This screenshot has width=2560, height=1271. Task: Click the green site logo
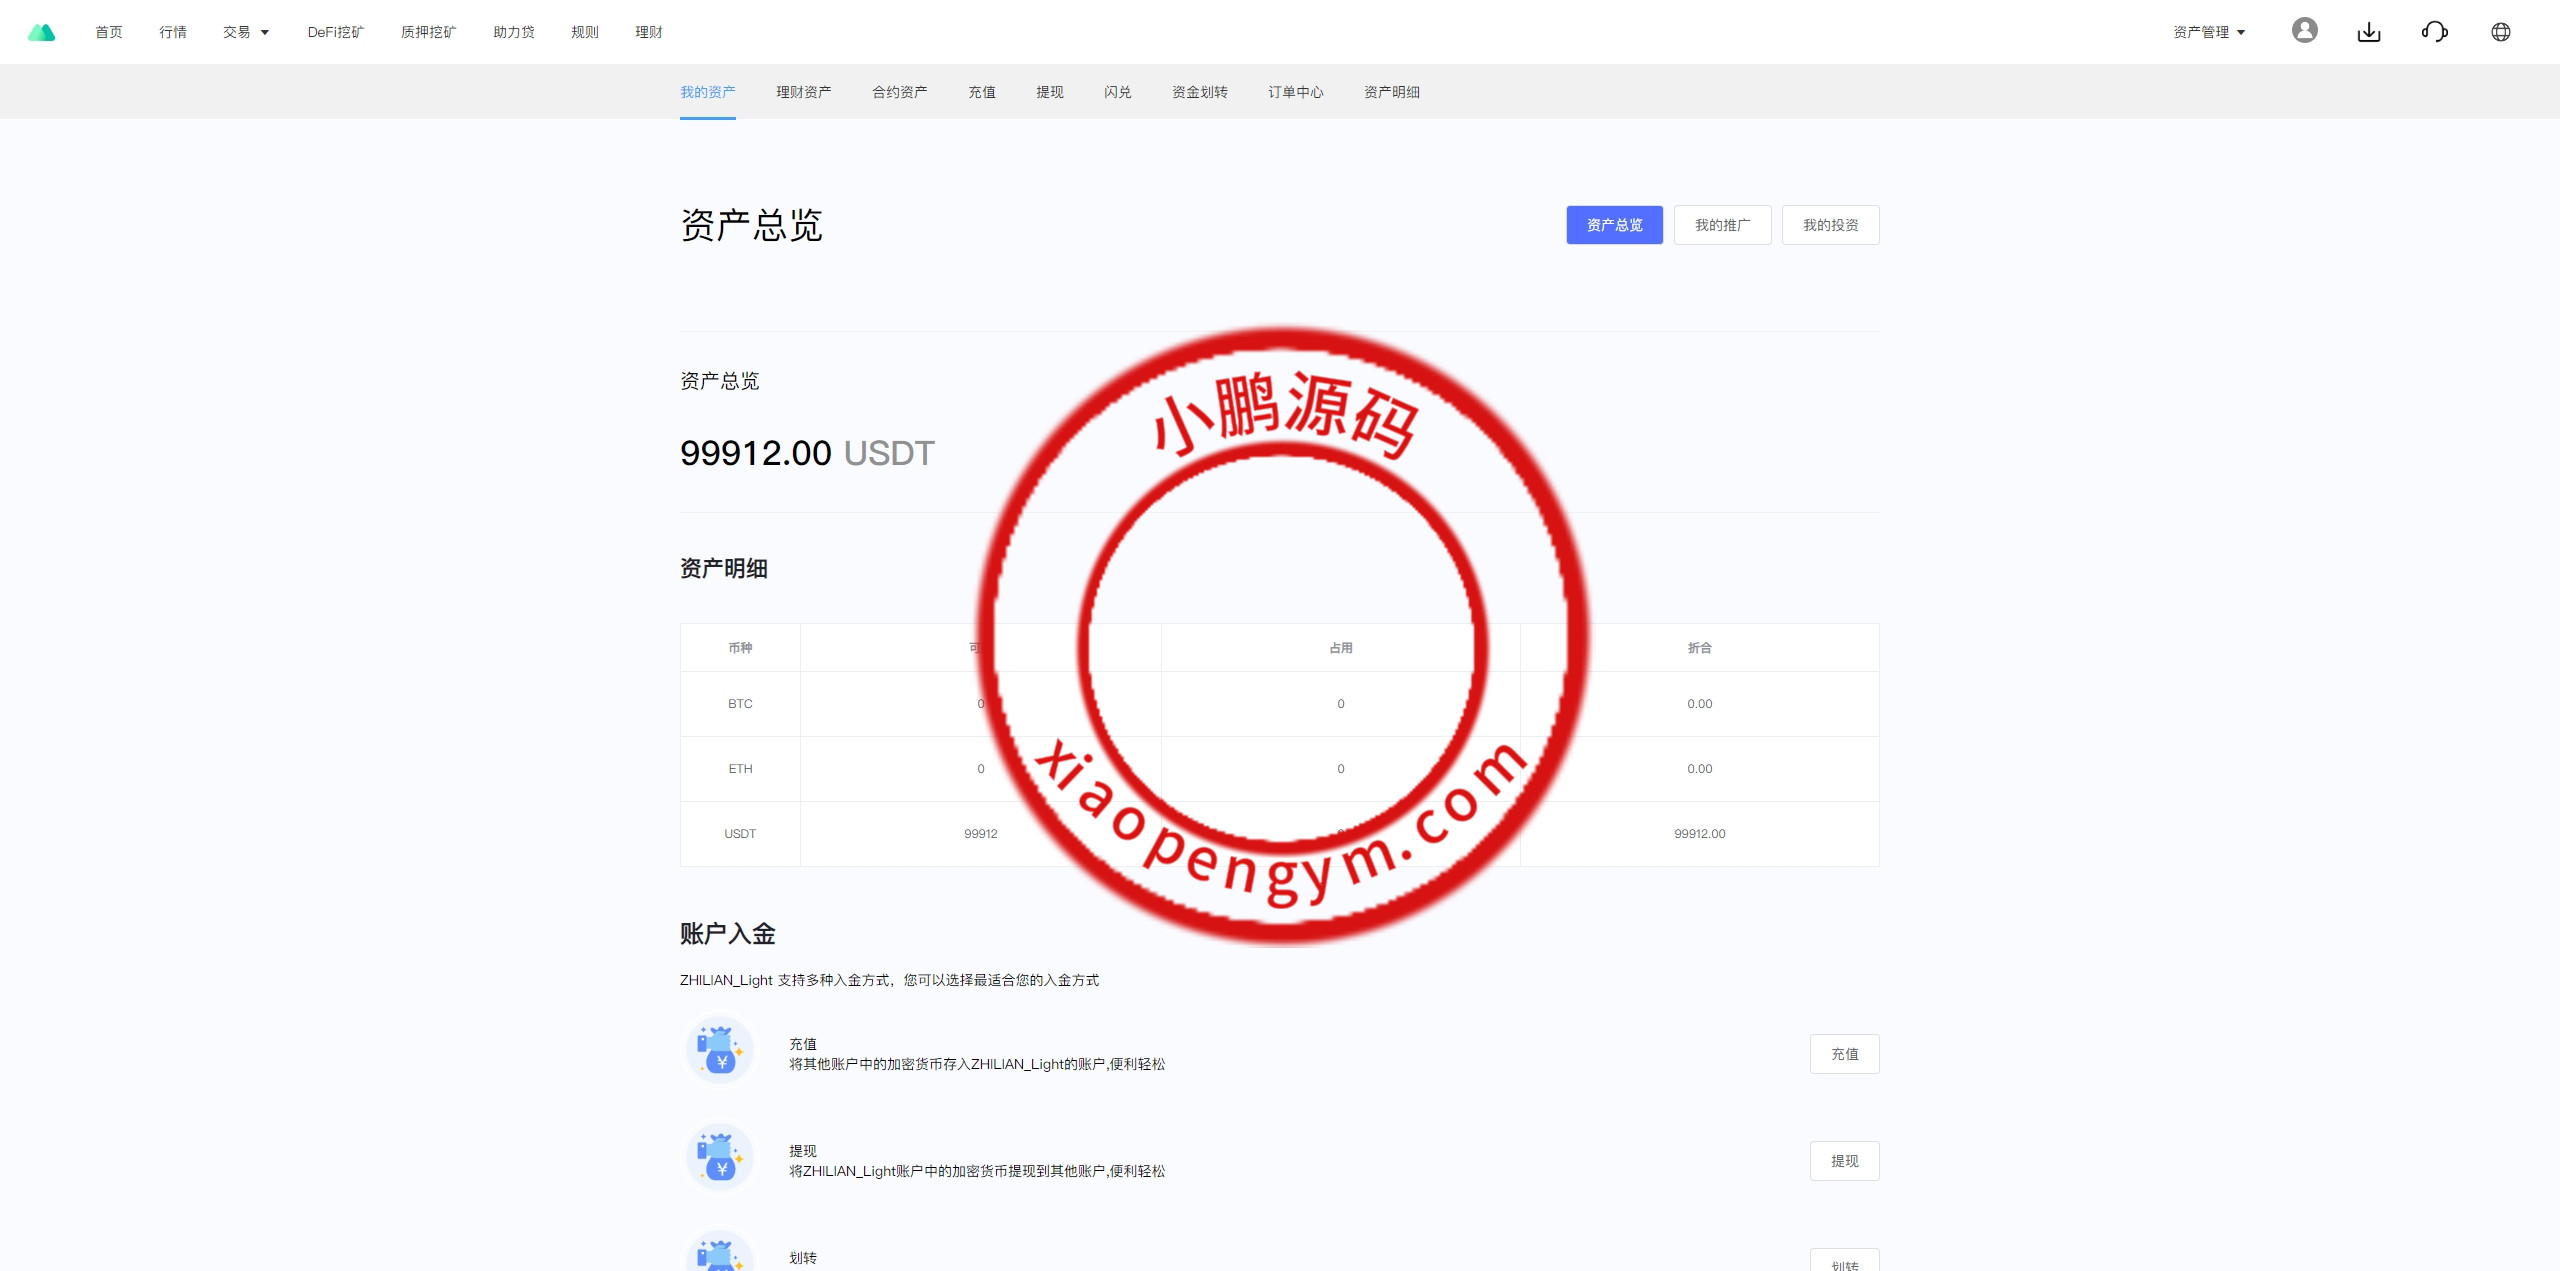point(41,32)
